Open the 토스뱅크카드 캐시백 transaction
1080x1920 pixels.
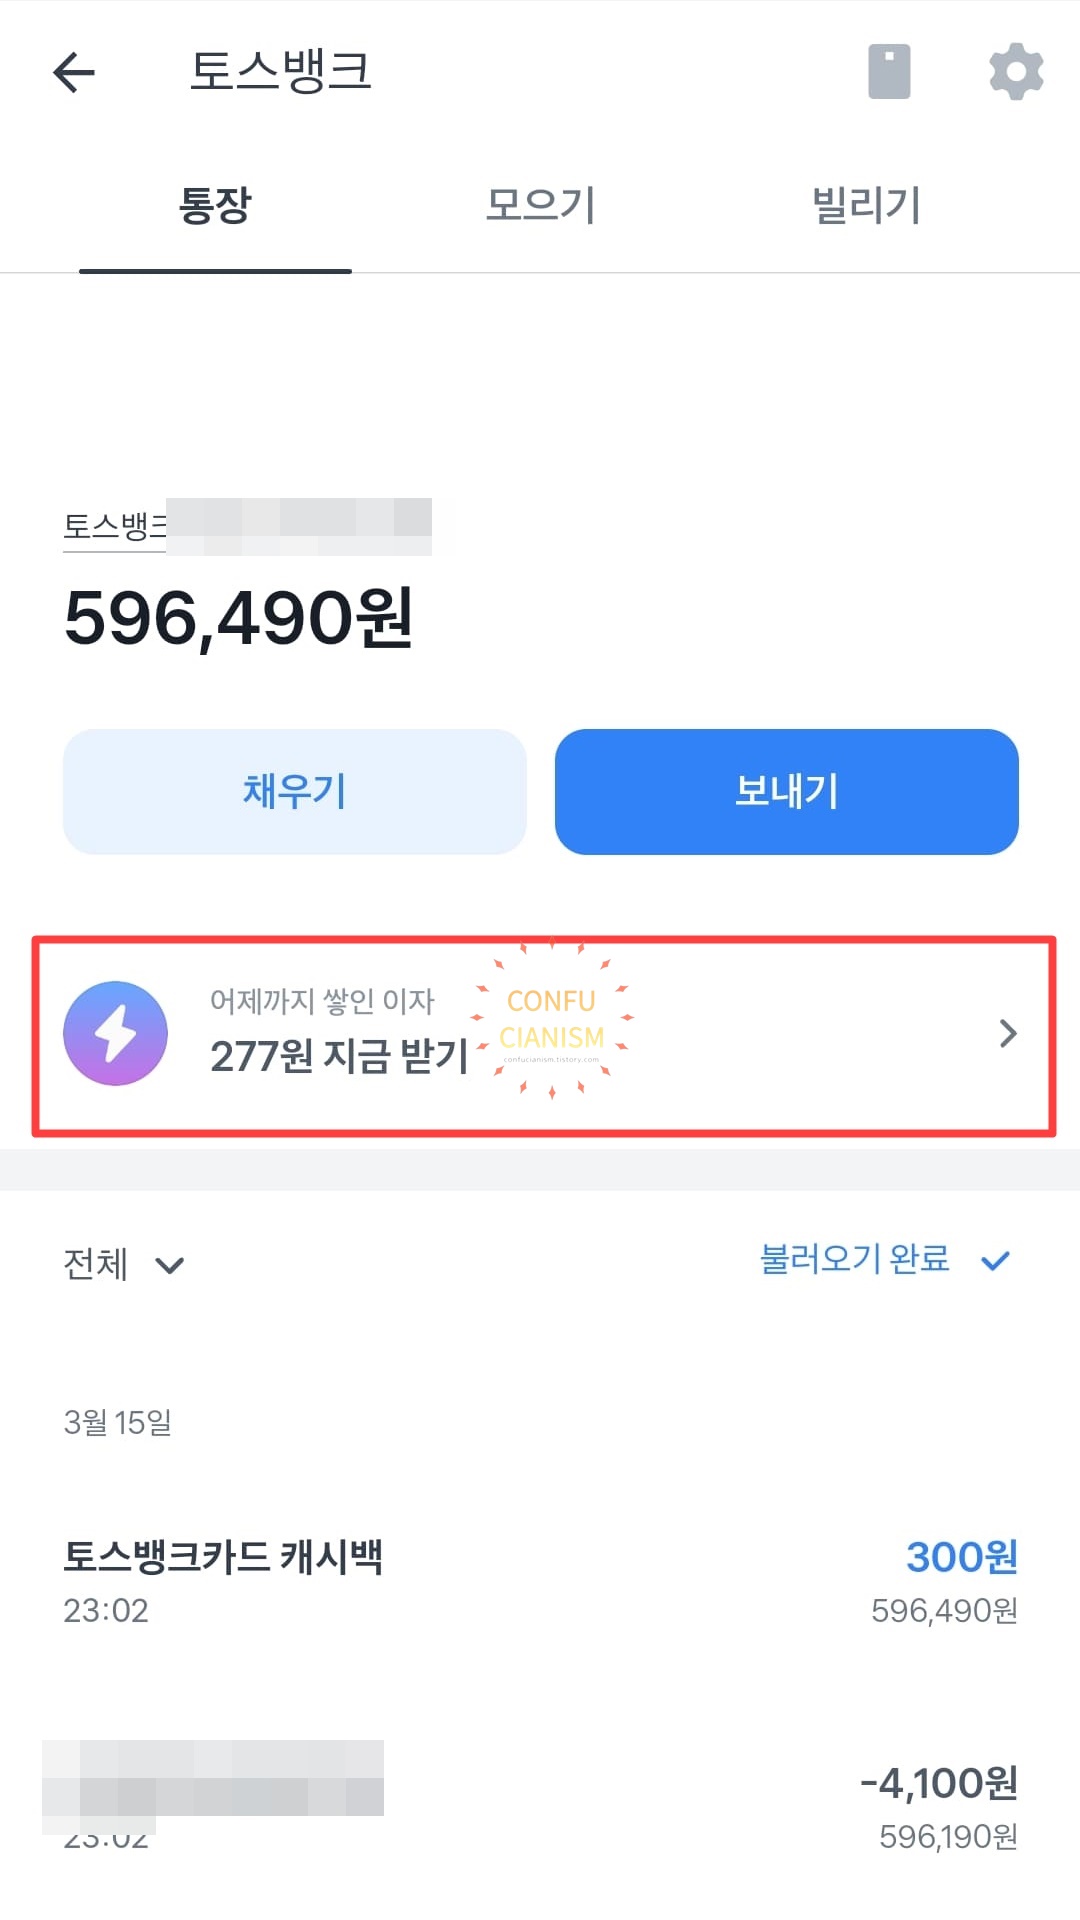pyautogui.click(x=540, y=1581)
